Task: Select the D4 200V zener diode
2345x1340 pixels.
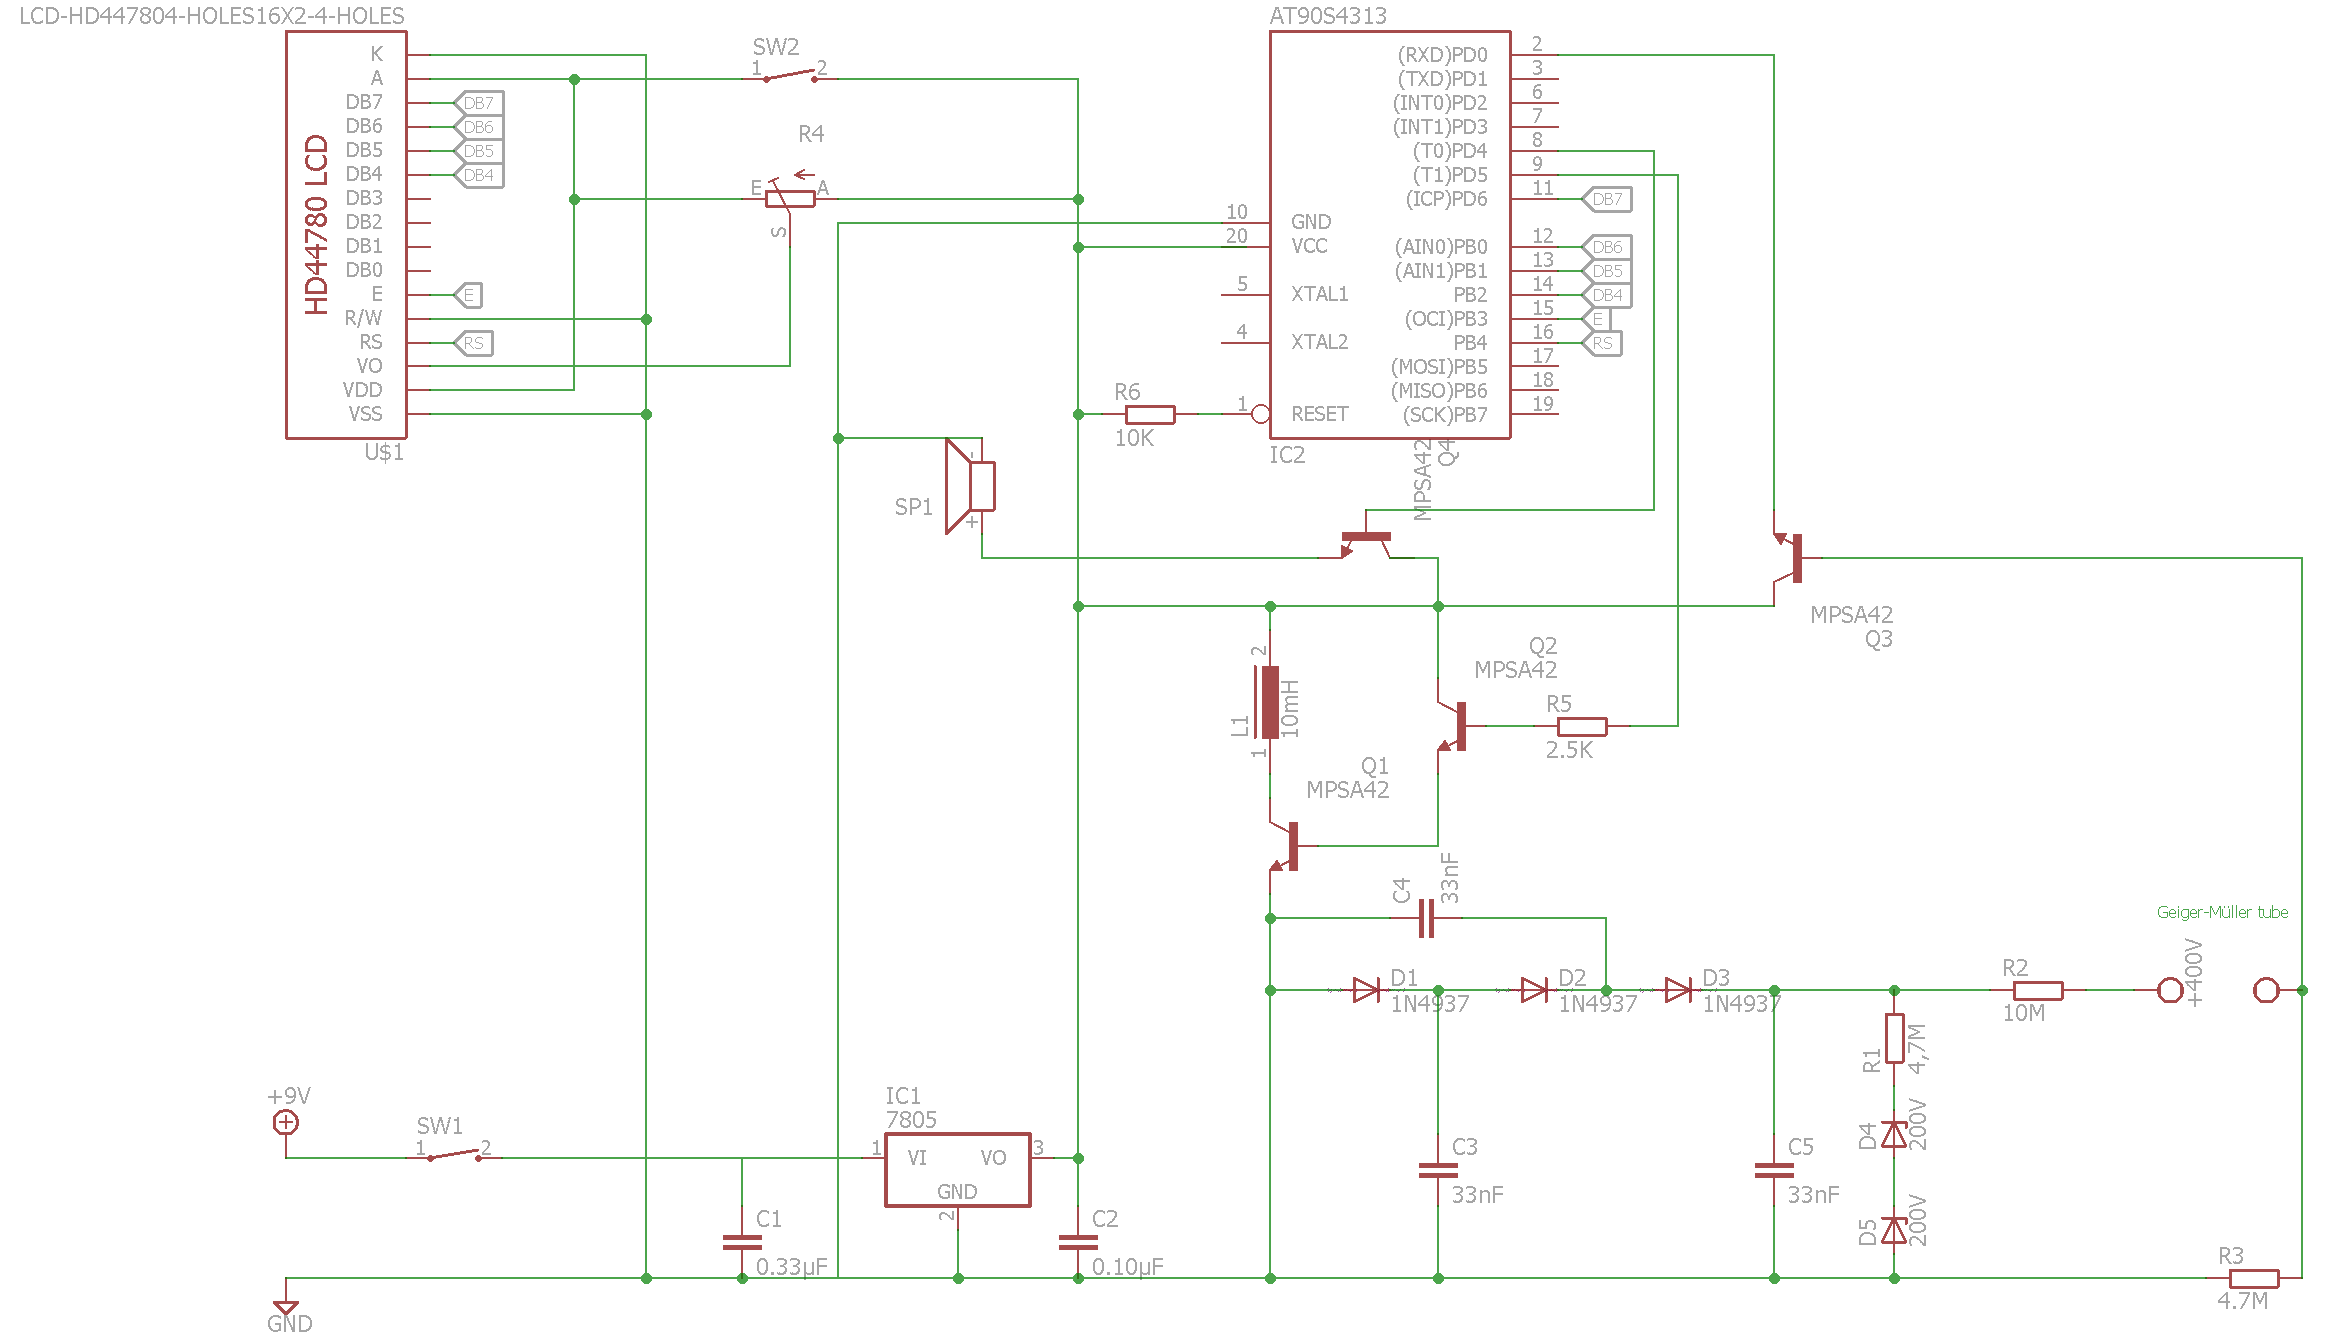Action: [1894, 1134]
